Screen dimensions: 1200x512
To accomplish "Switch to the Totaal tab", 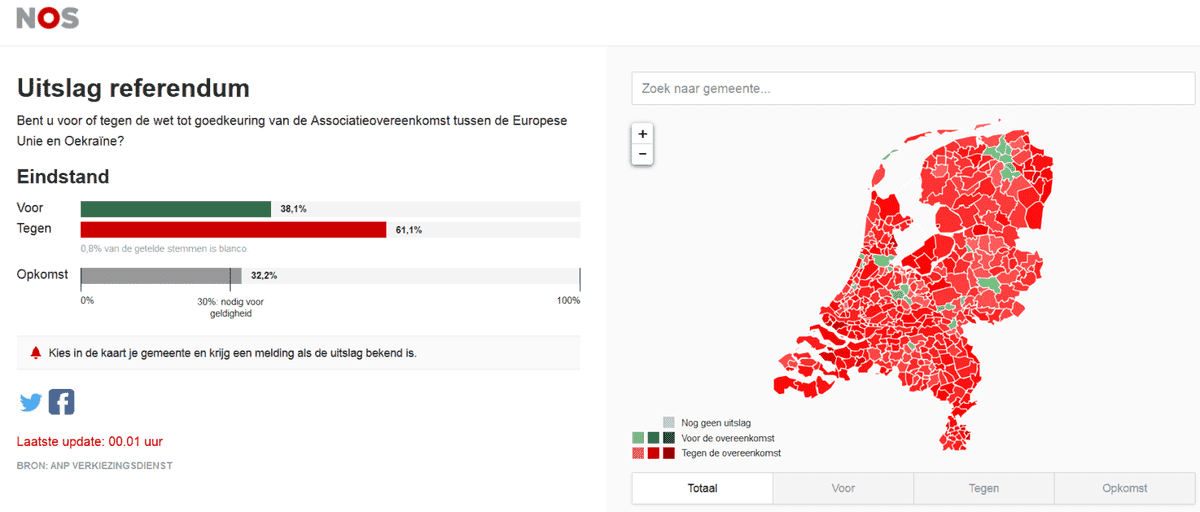I will (x=702, y=488).
